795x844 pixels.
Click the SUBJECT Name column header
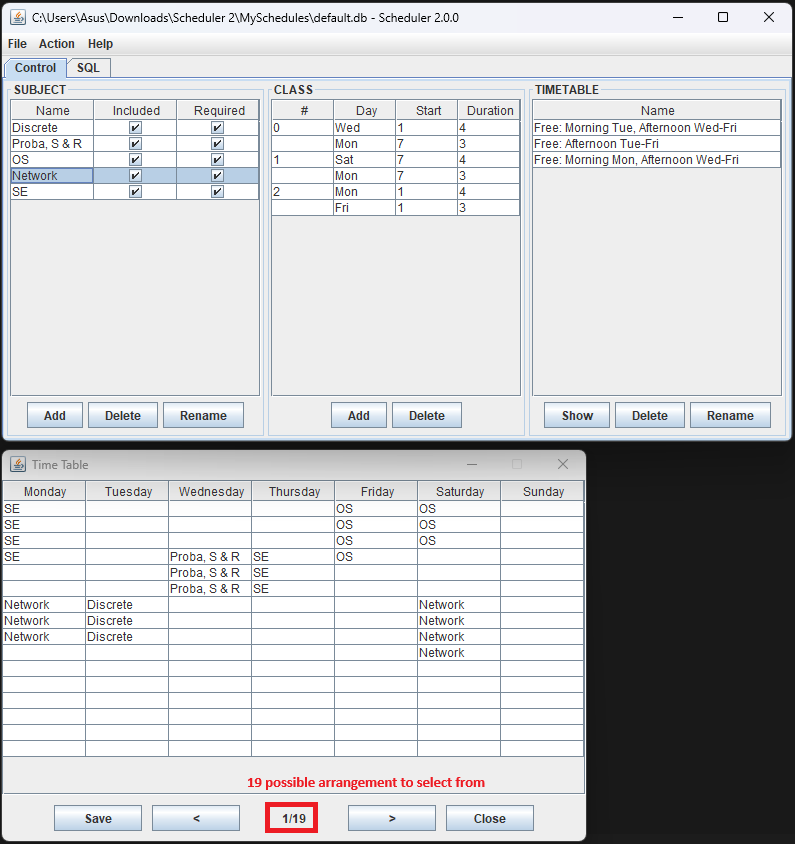tap(52, 110)
